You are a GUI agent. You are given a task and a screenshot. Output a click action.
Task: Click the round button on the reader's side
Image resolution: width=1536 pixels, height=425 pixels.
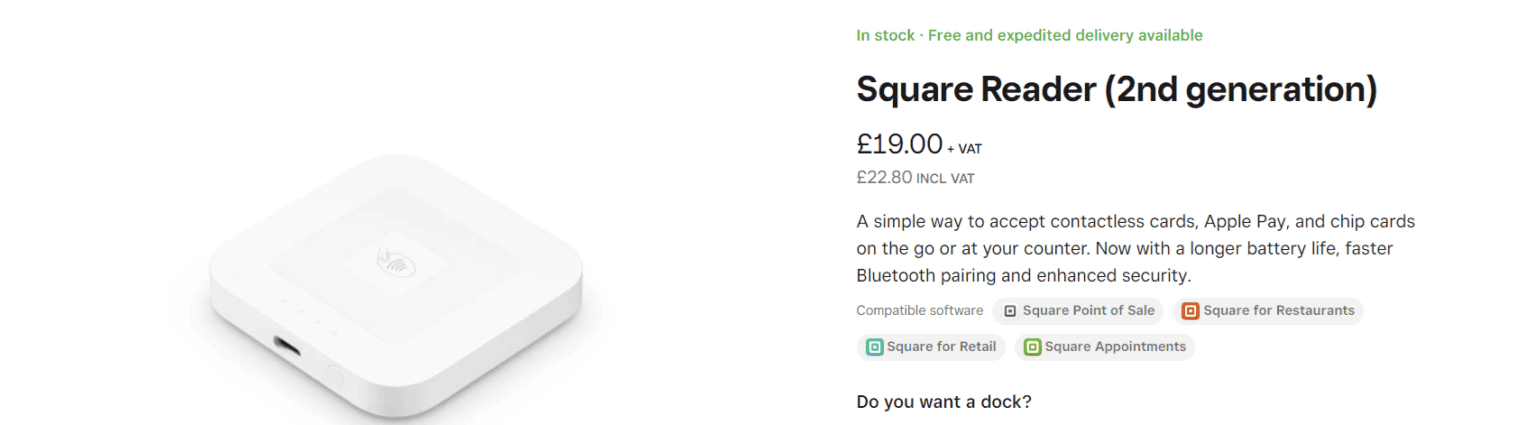click(x=334, y=378)
